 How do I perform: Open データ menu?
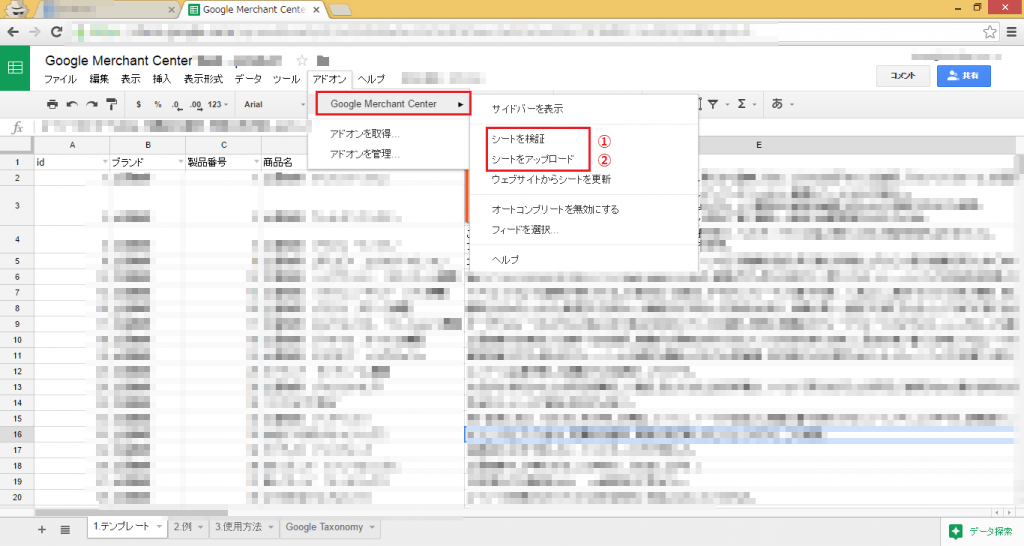(x=248, y=79)
